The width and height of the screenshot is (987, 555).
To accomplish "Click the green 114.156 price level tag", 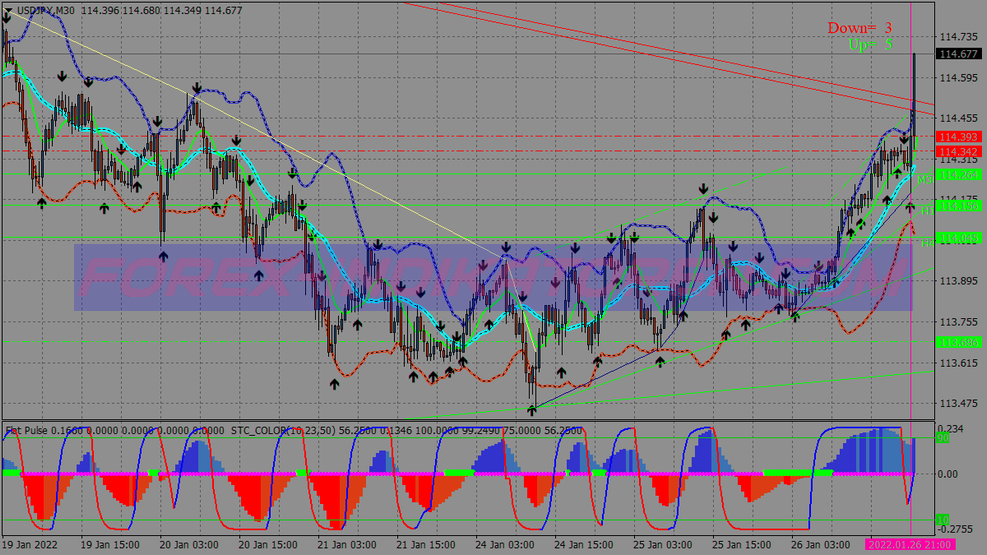I will pos(958,206).
